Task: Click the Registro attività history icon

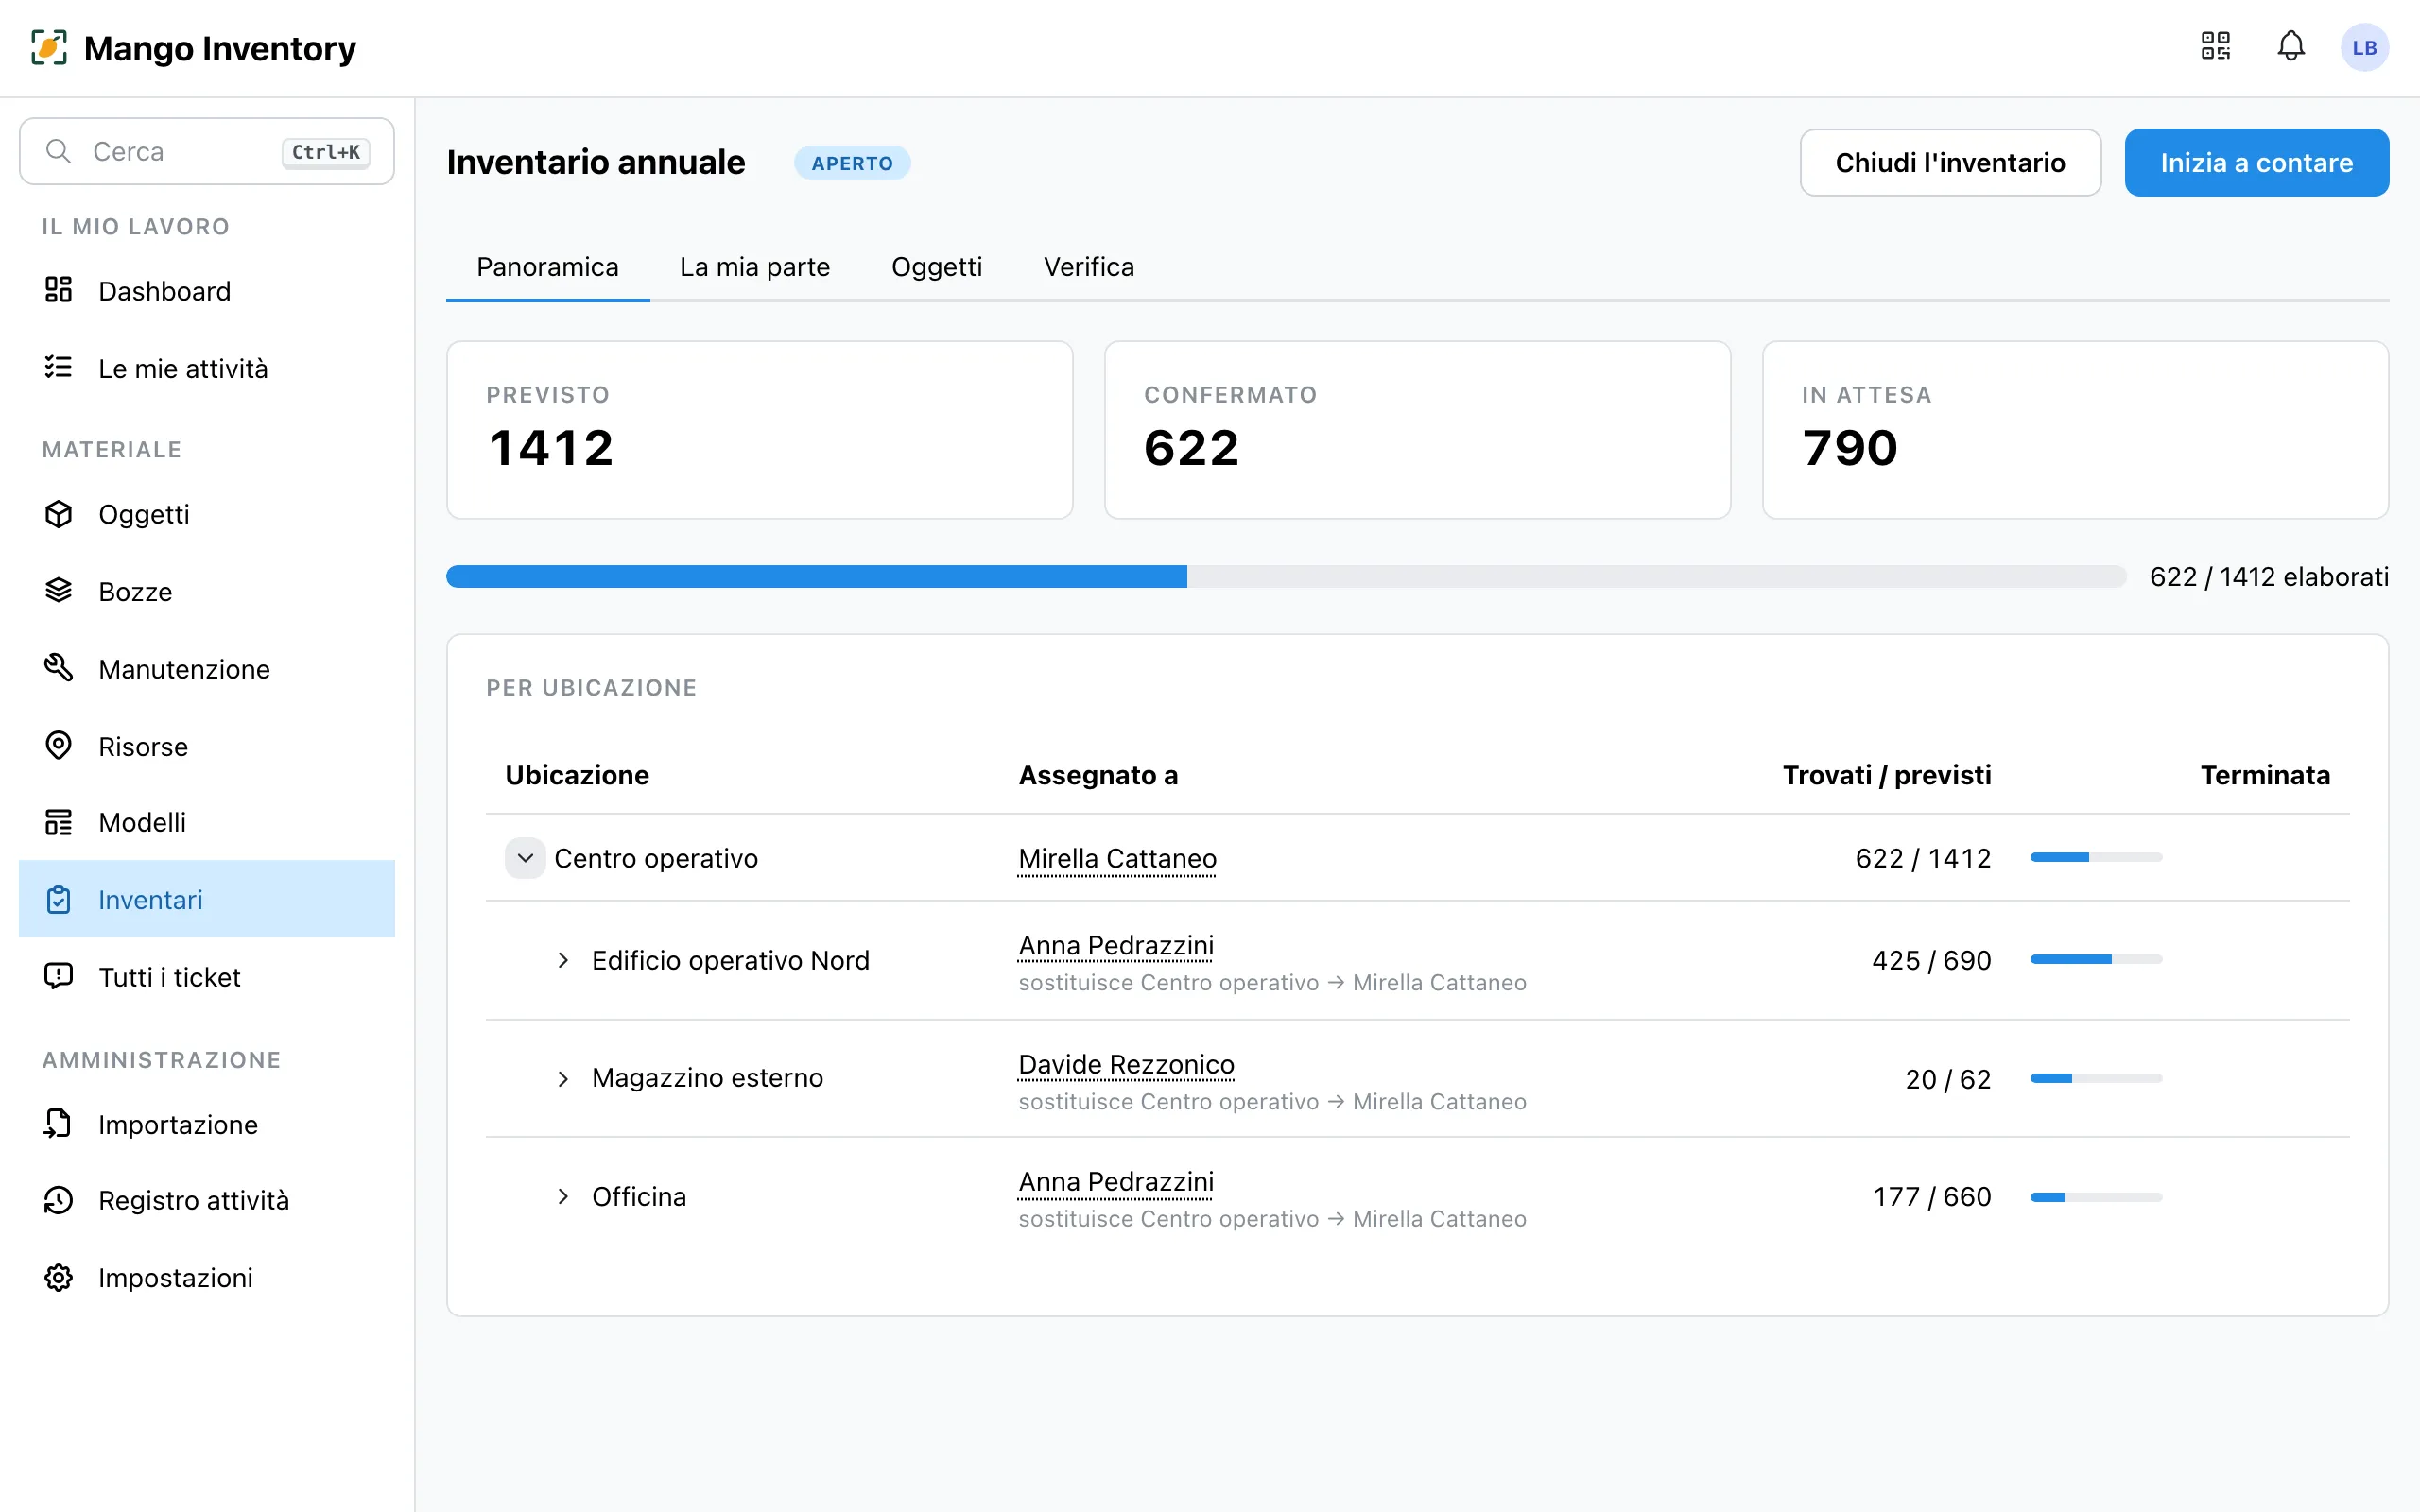Action: pyautogui.click(x=58, y=1200)
